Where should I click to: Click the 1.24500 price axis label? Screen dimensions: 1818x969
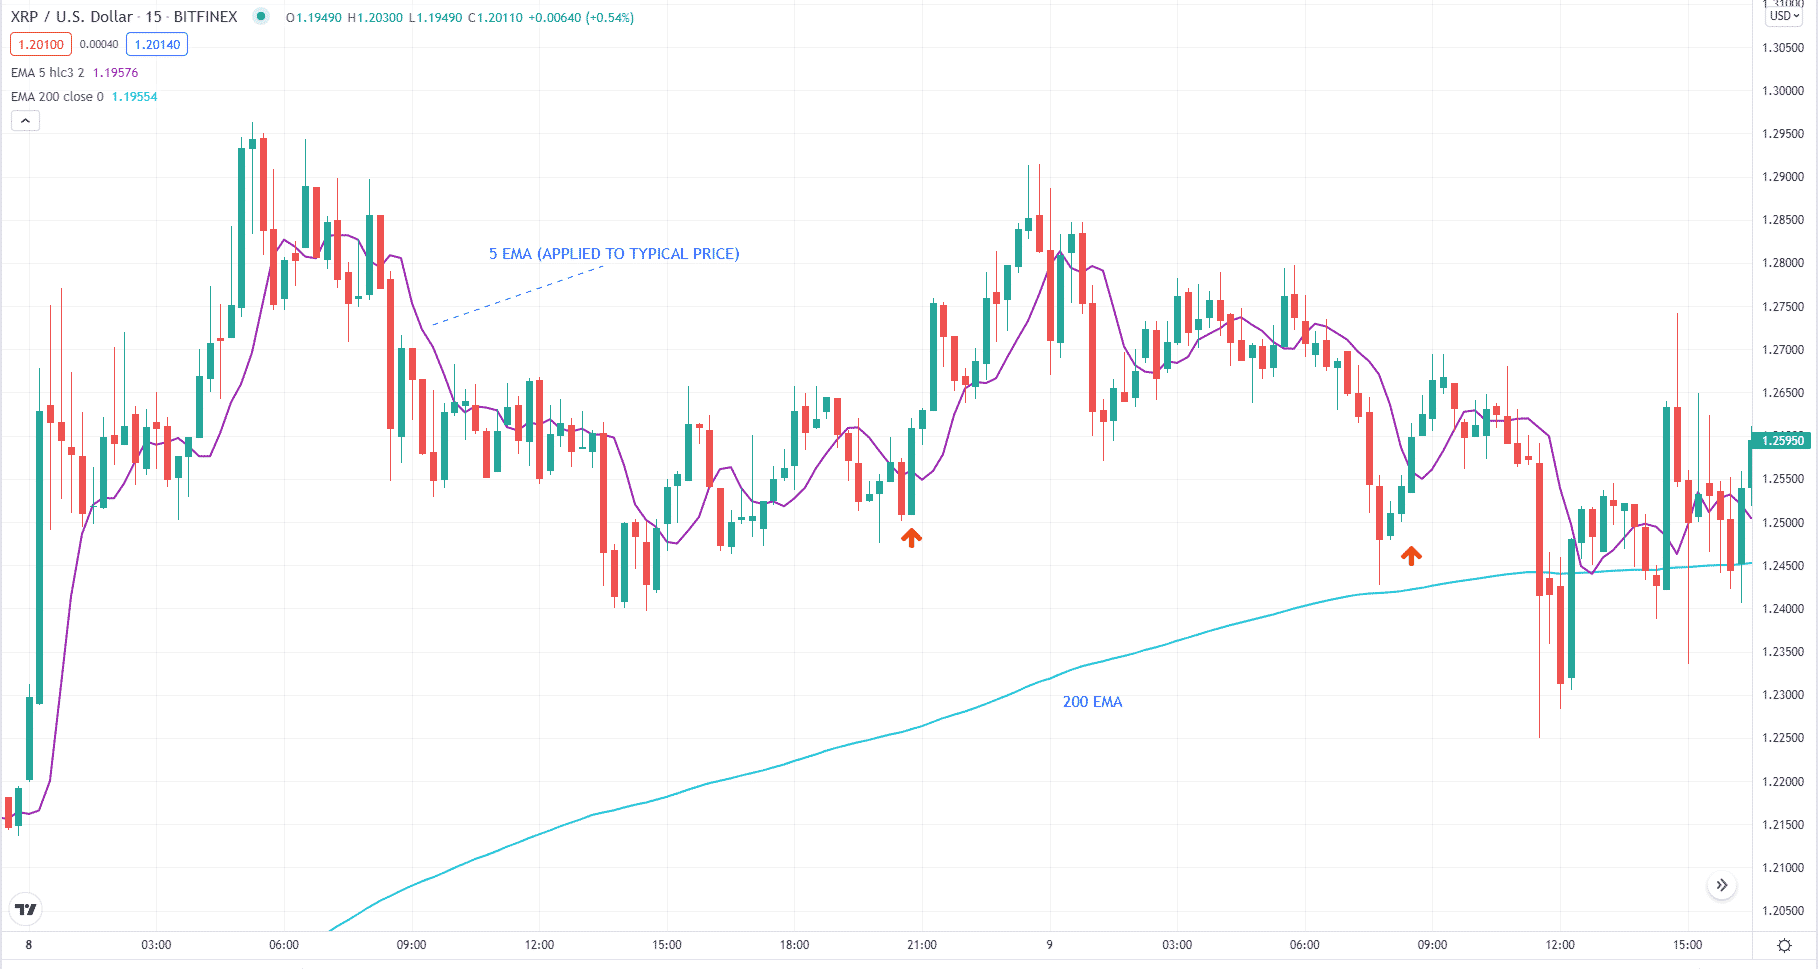(1783, 566)
